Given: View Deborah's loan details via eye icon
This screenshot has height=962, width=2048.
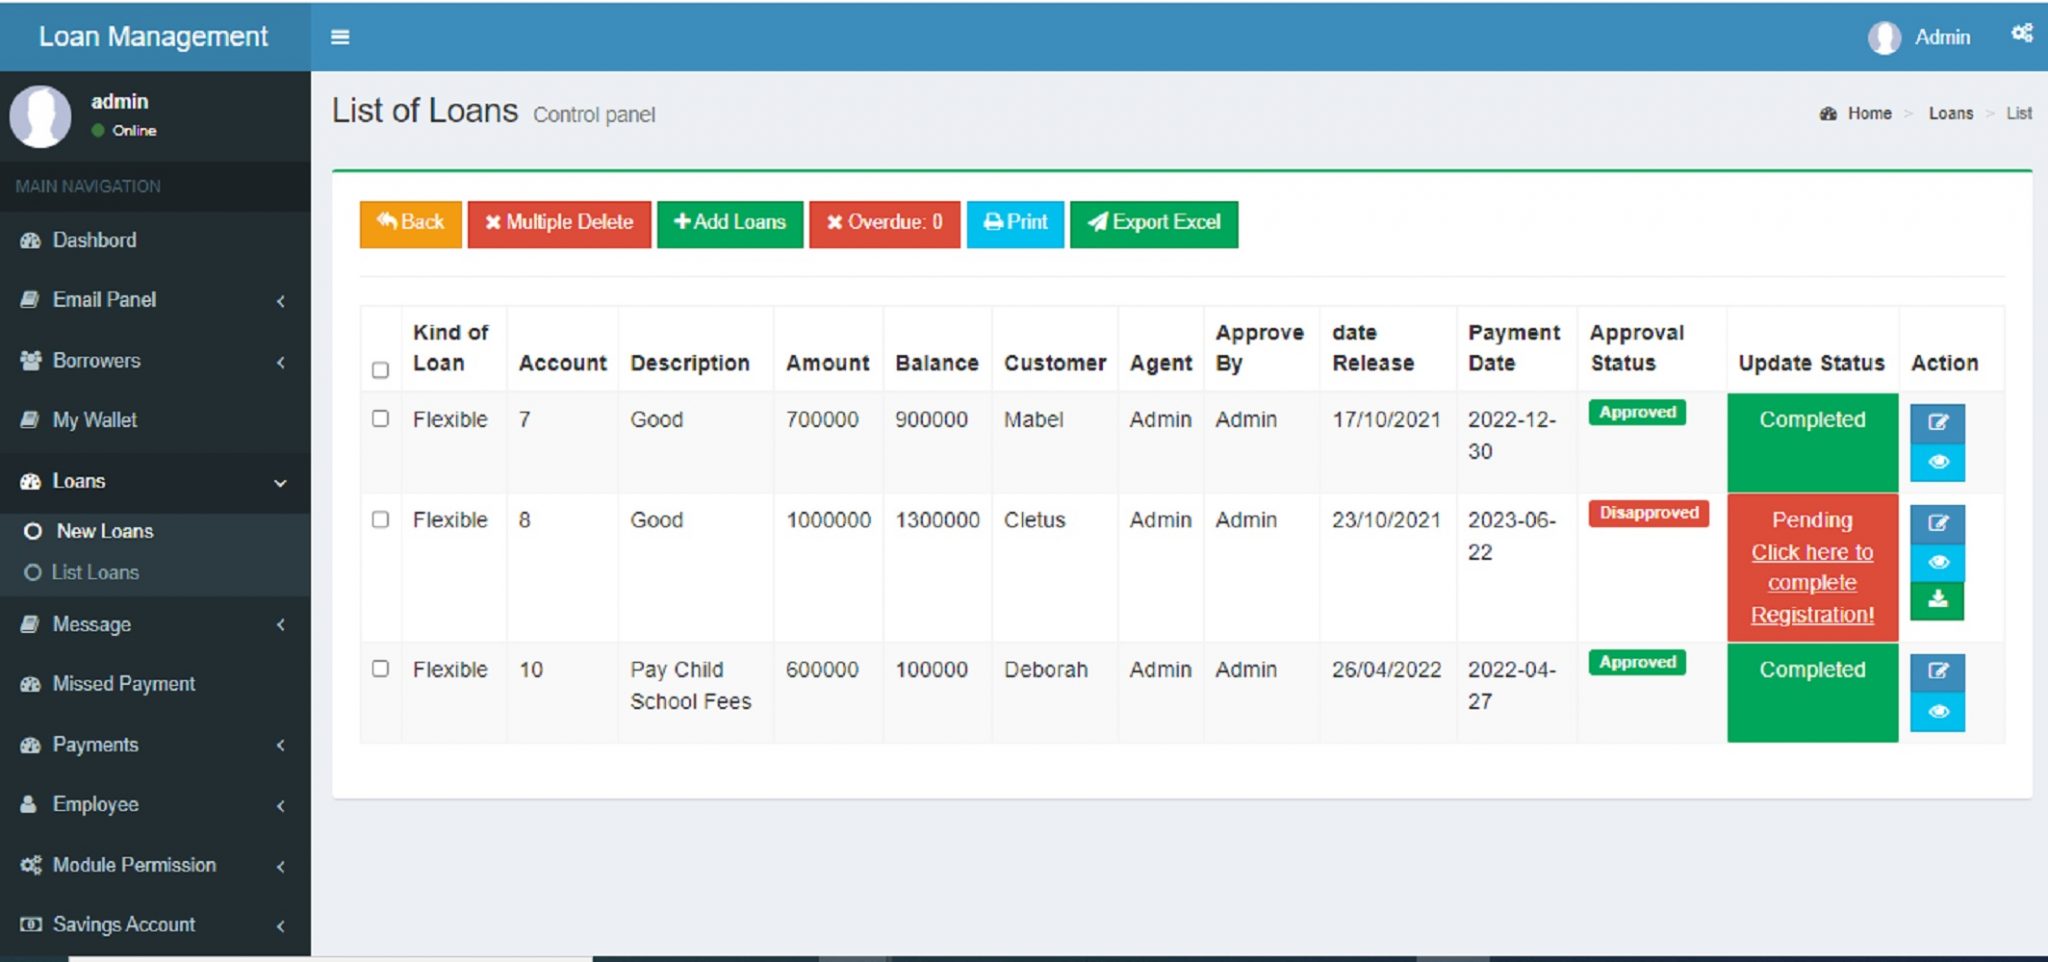Looking at the screenshot, I should pyautogui.click(x=1937, y=712).
